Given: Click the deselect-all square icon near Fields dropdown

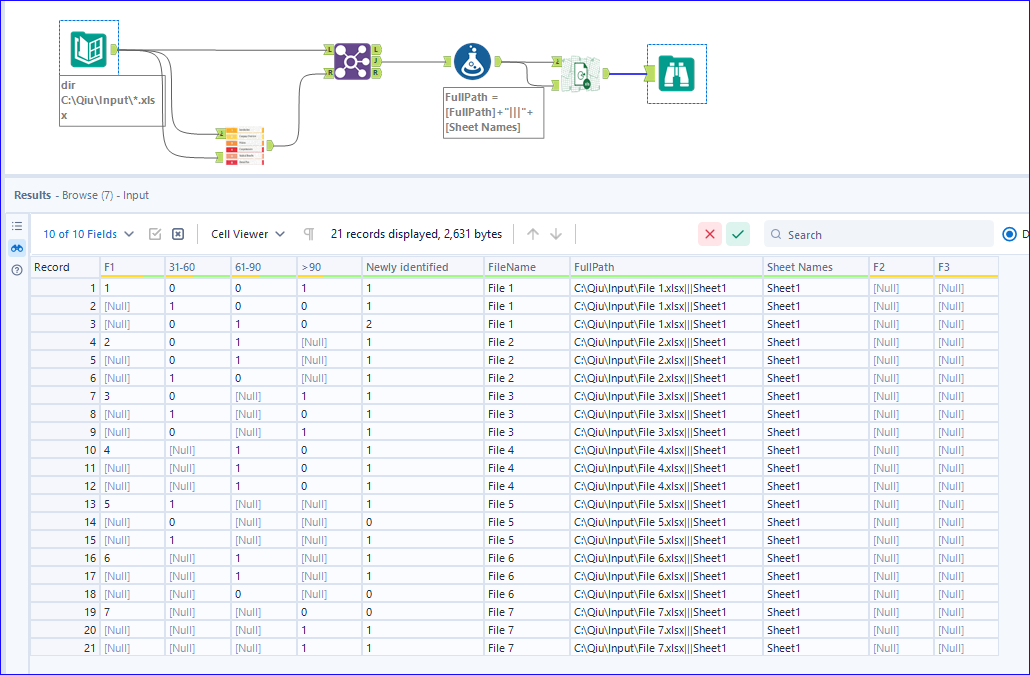Looking at the screenshot, I should coord(177,233).
